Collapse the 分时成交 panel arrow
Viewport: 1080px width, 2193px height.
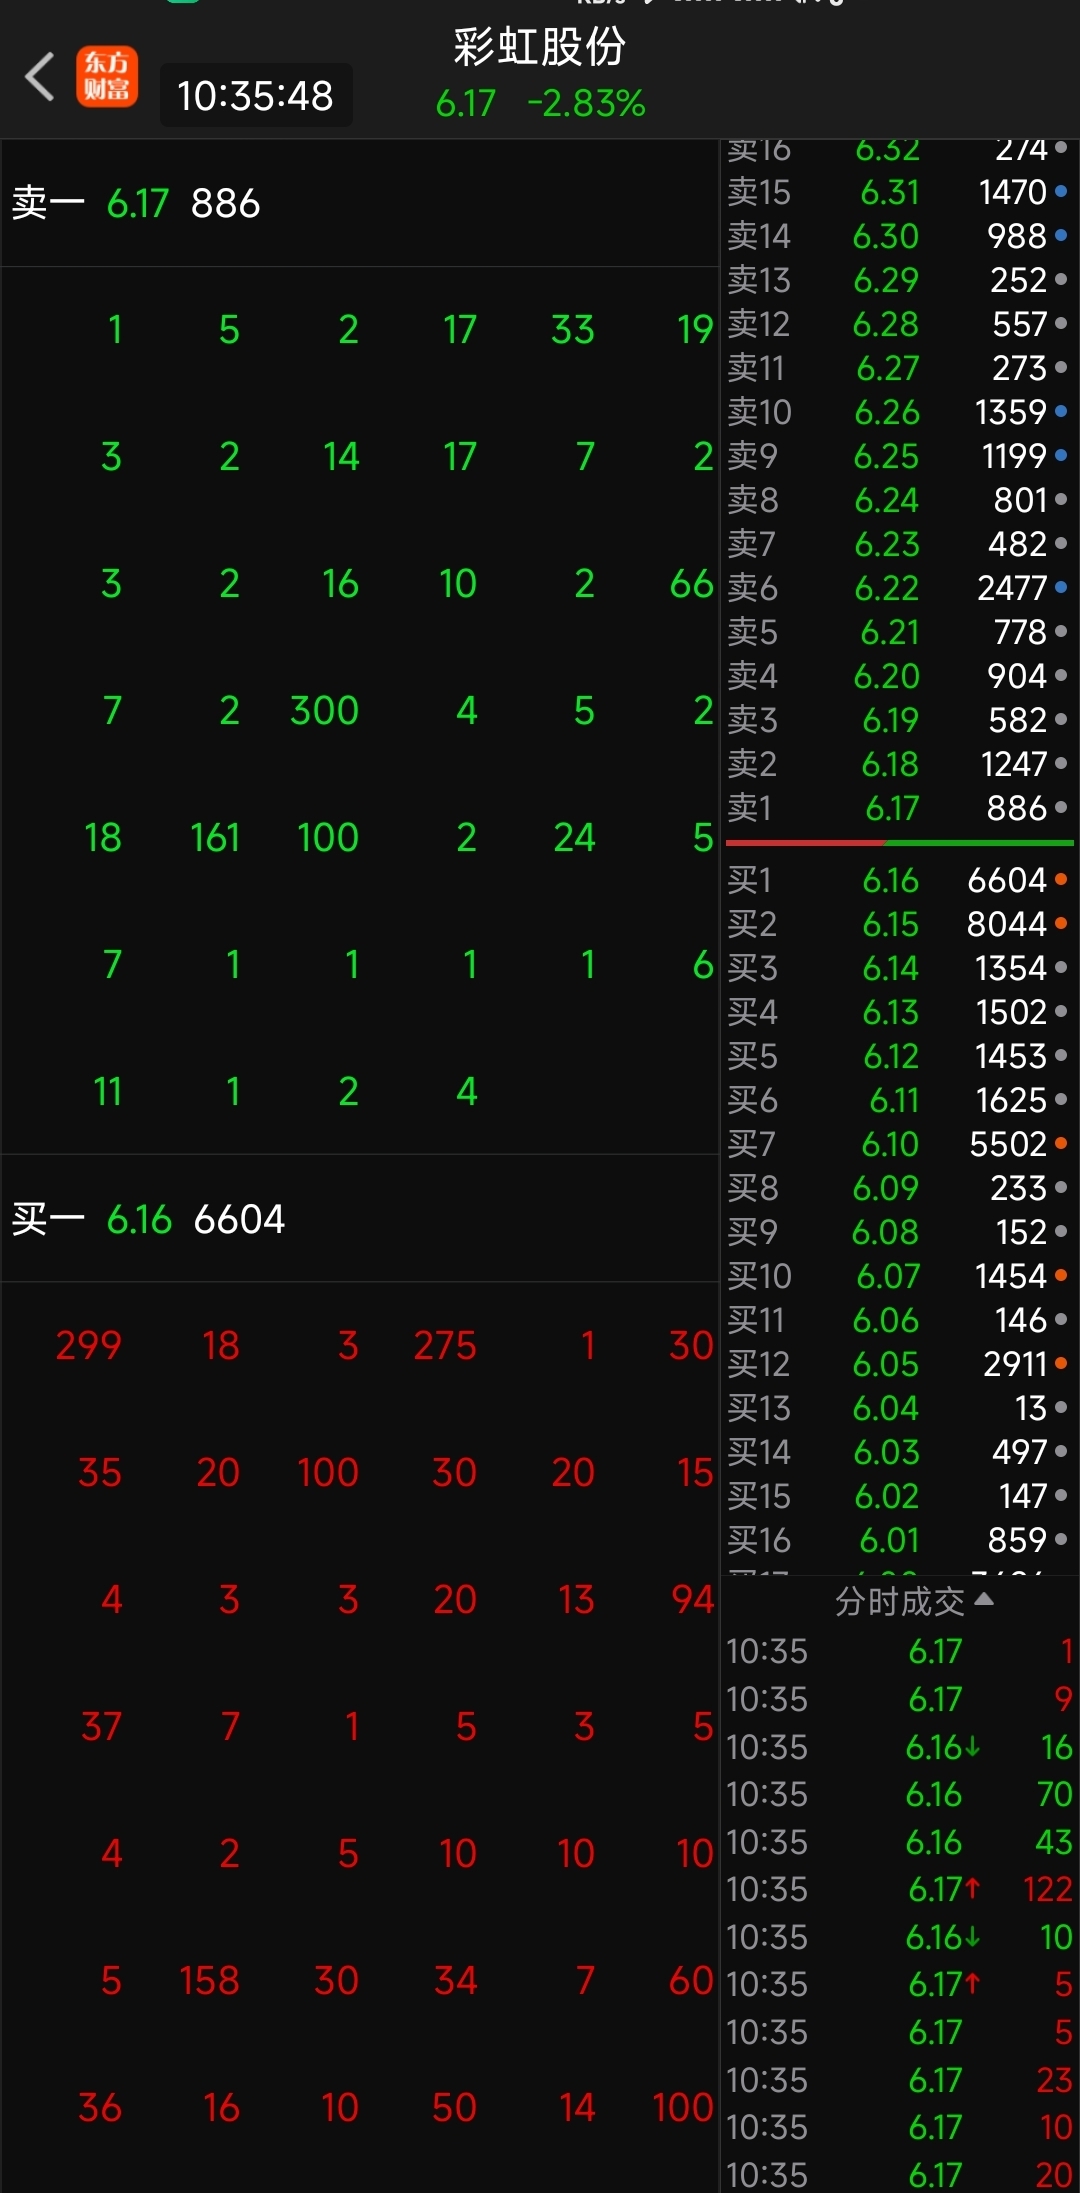pos(984,1599)
